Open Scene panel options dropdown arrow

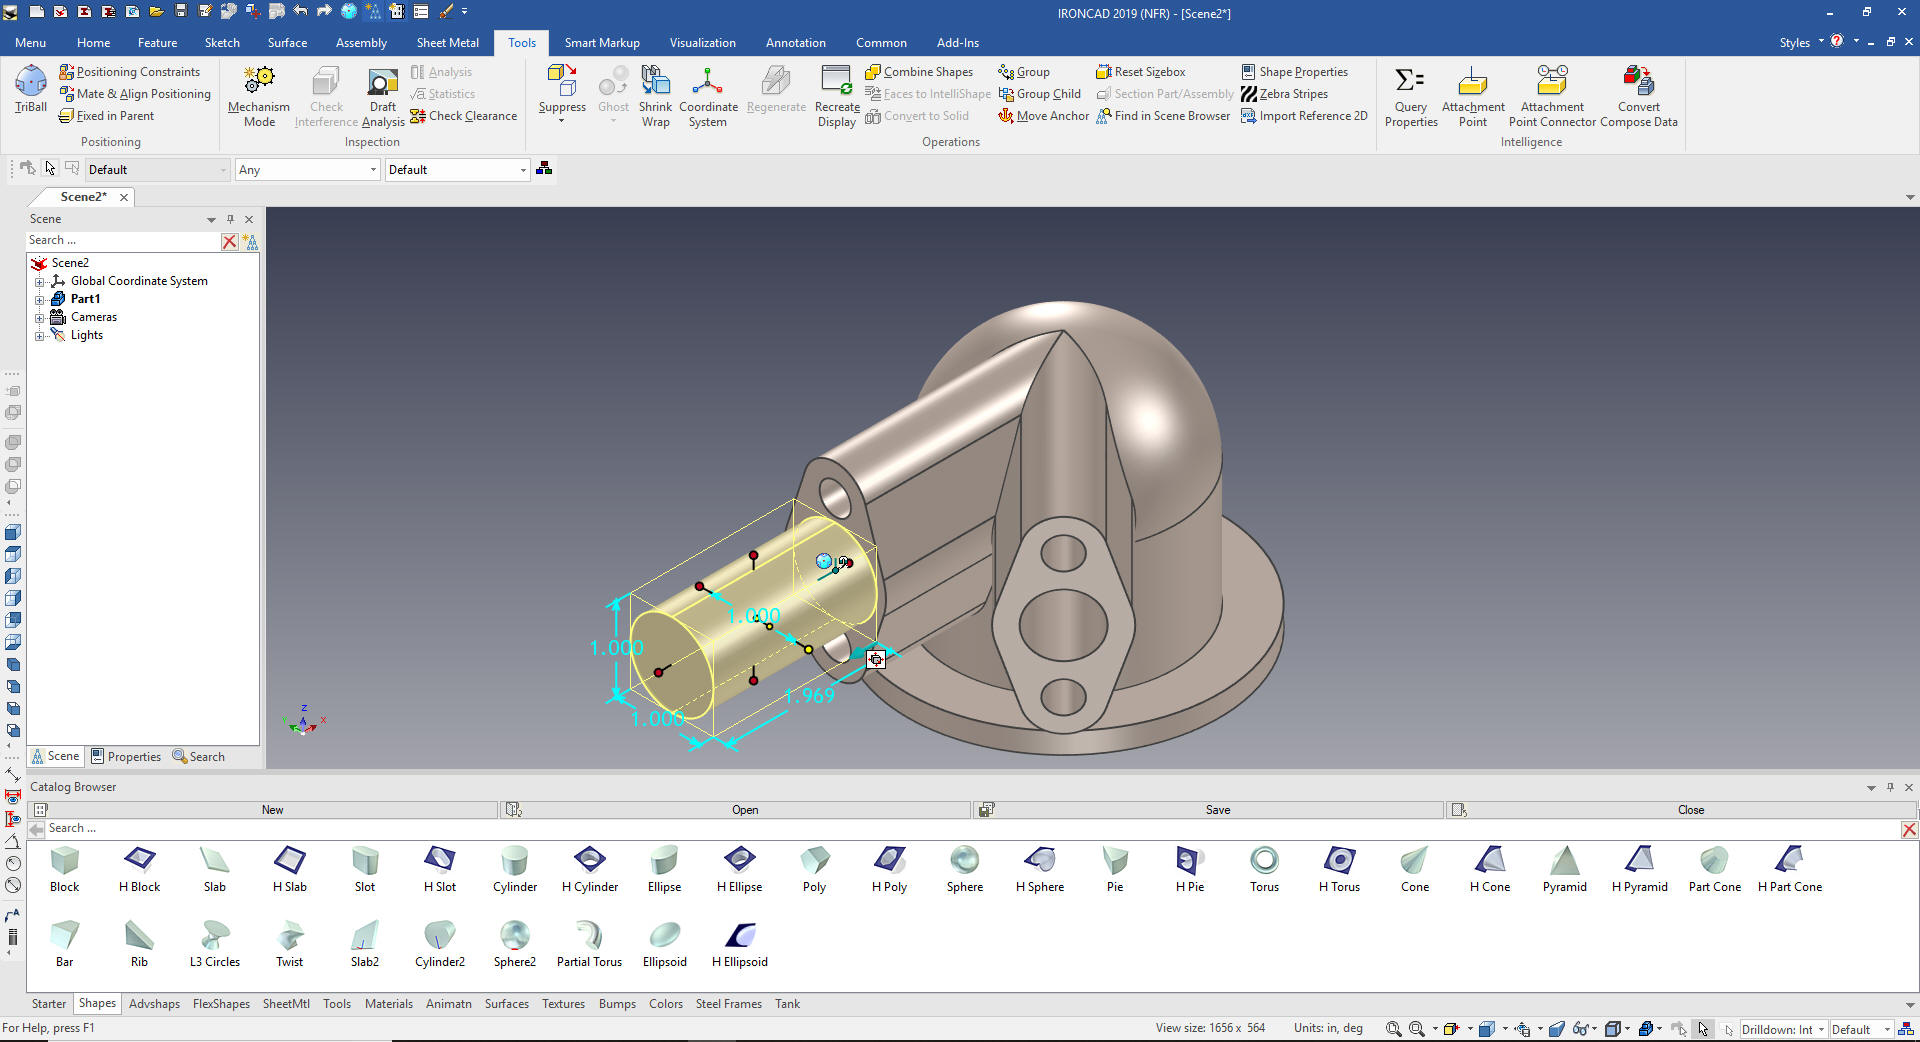pyautogui.click(x=211, y=219)
